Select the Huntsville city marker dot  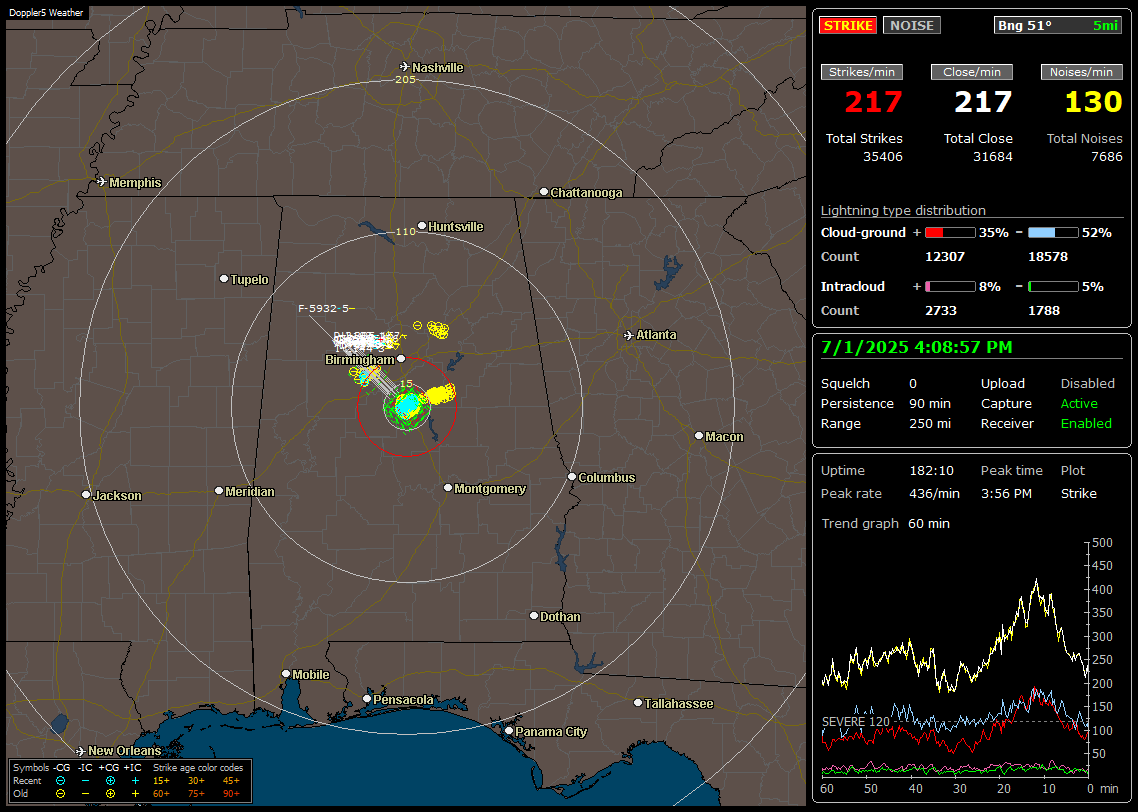422,226
